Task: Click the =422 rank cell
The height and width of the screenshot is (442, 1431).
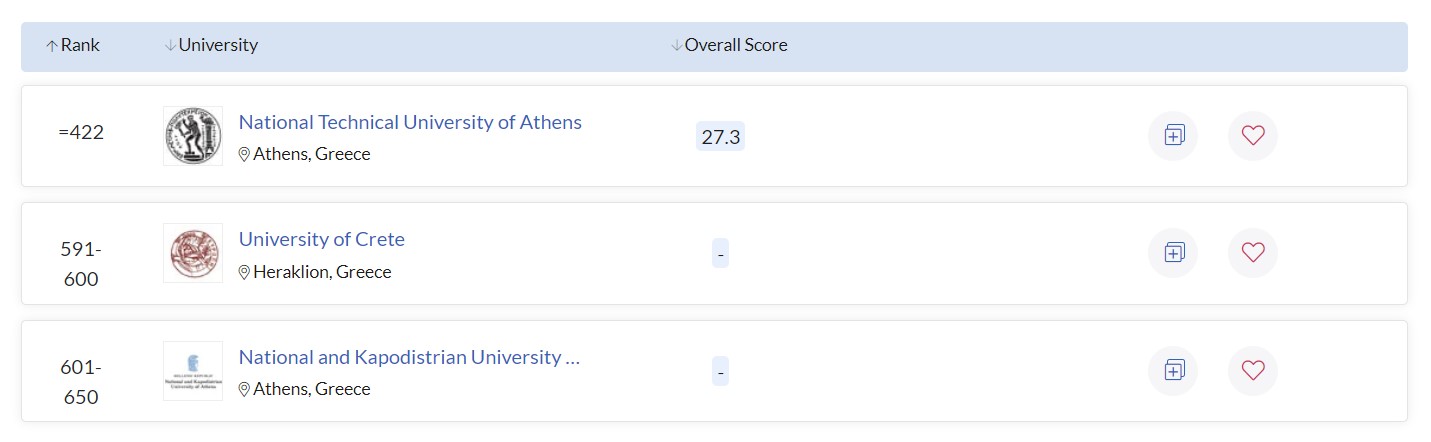Action: tap(81, 133)
